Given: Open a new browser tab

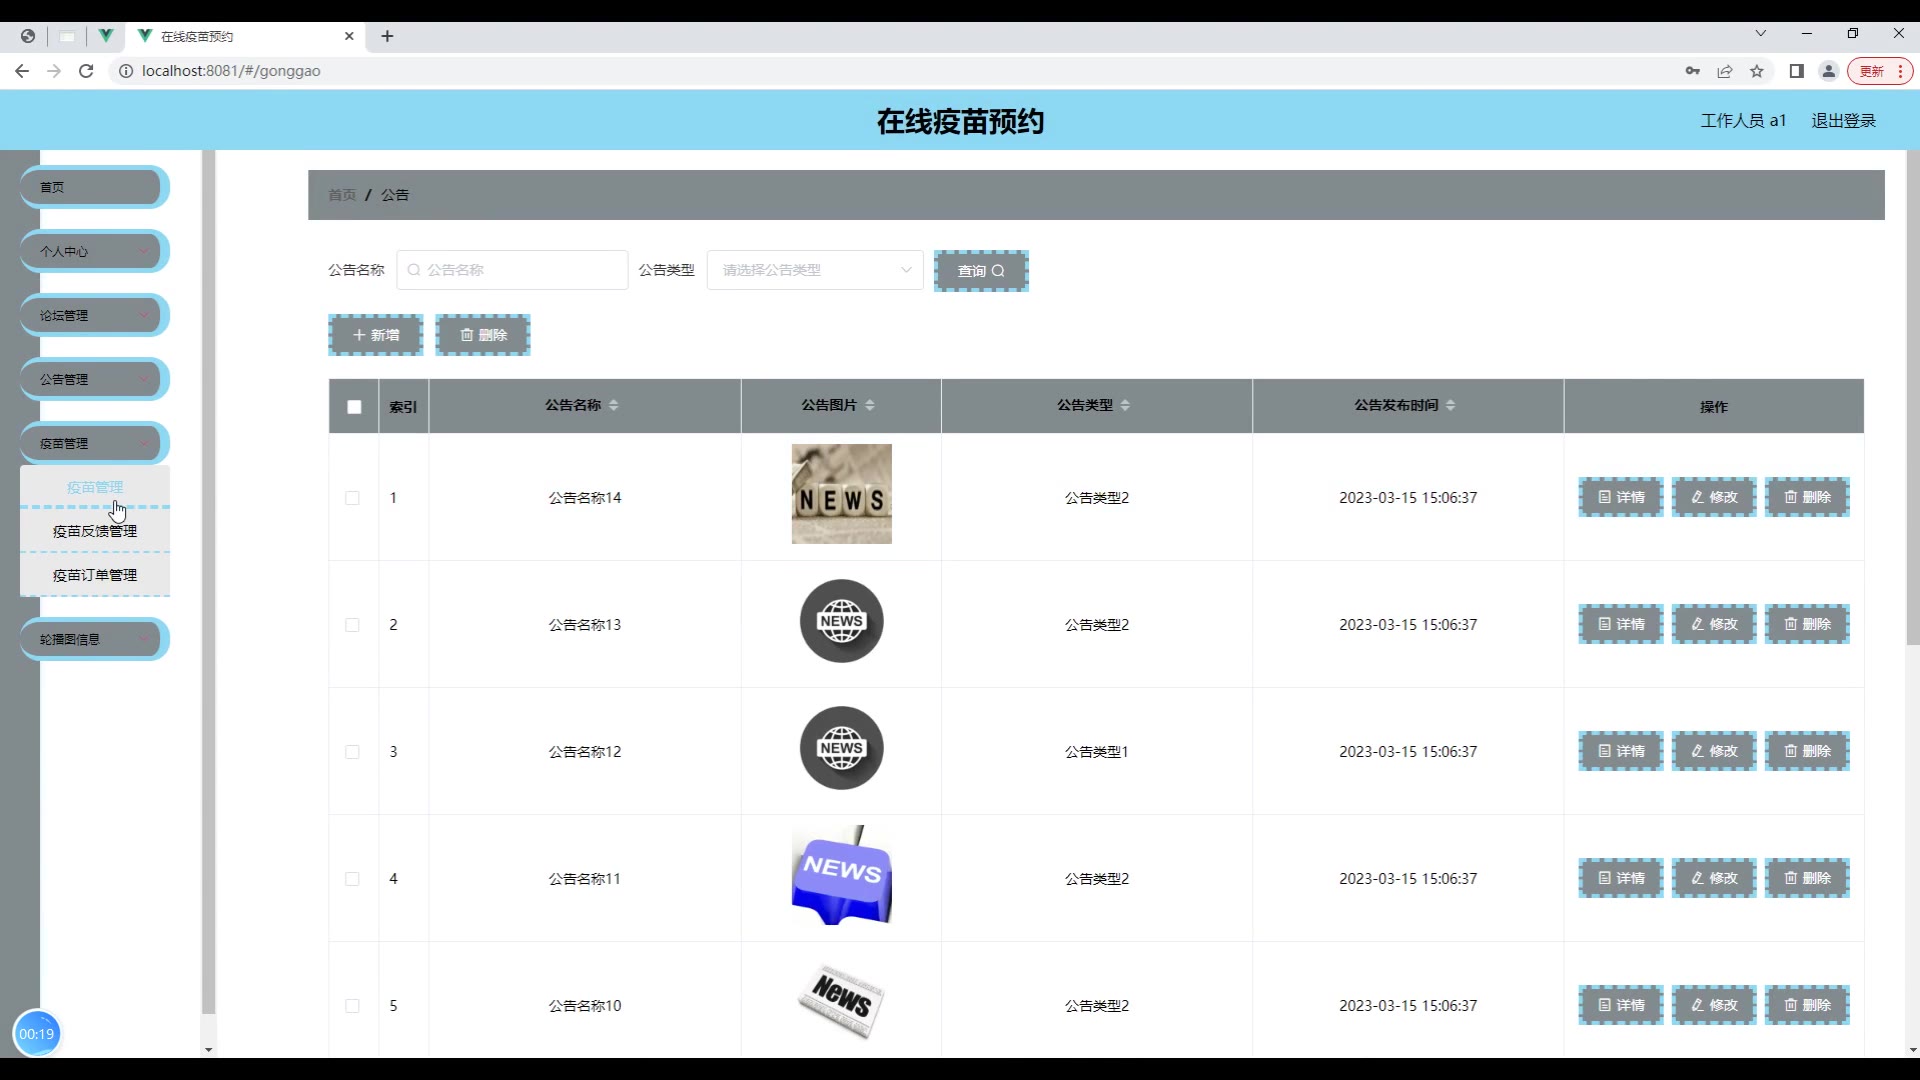Looking at the screenshot, I should tap(387, 36).
